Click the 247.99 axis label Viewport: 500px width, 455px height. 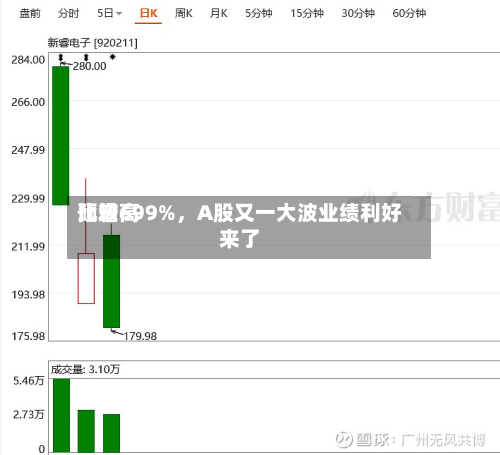28,150
